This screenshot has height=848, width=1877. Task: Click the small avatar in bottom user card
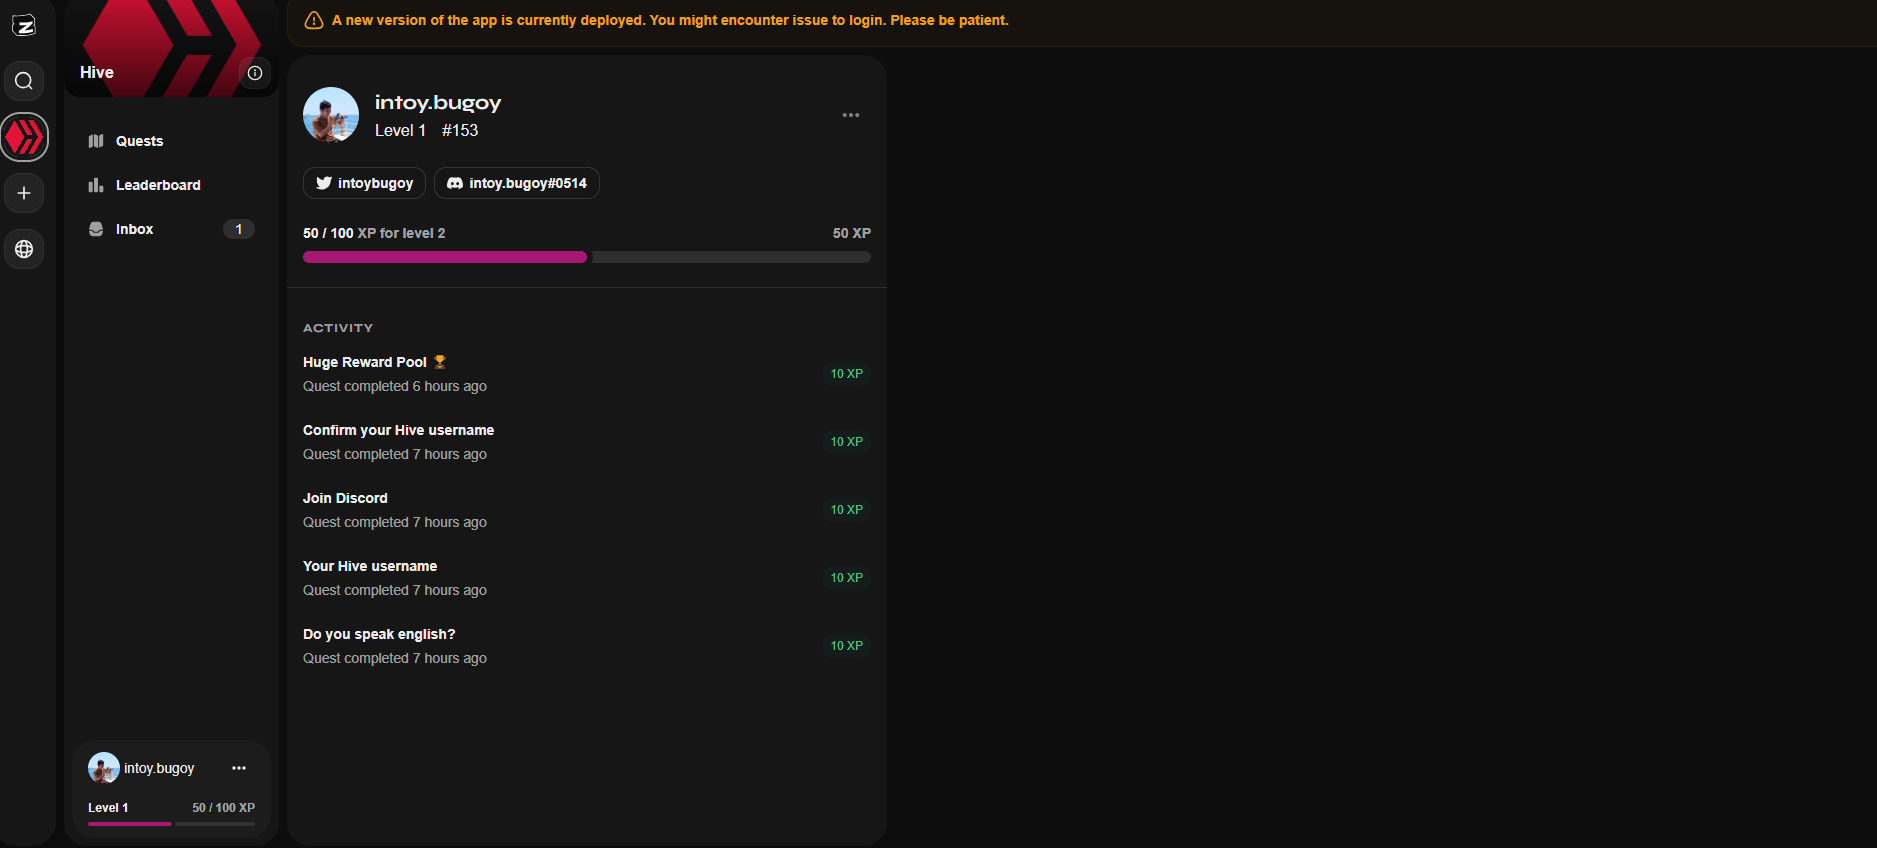tap(103, 768)
